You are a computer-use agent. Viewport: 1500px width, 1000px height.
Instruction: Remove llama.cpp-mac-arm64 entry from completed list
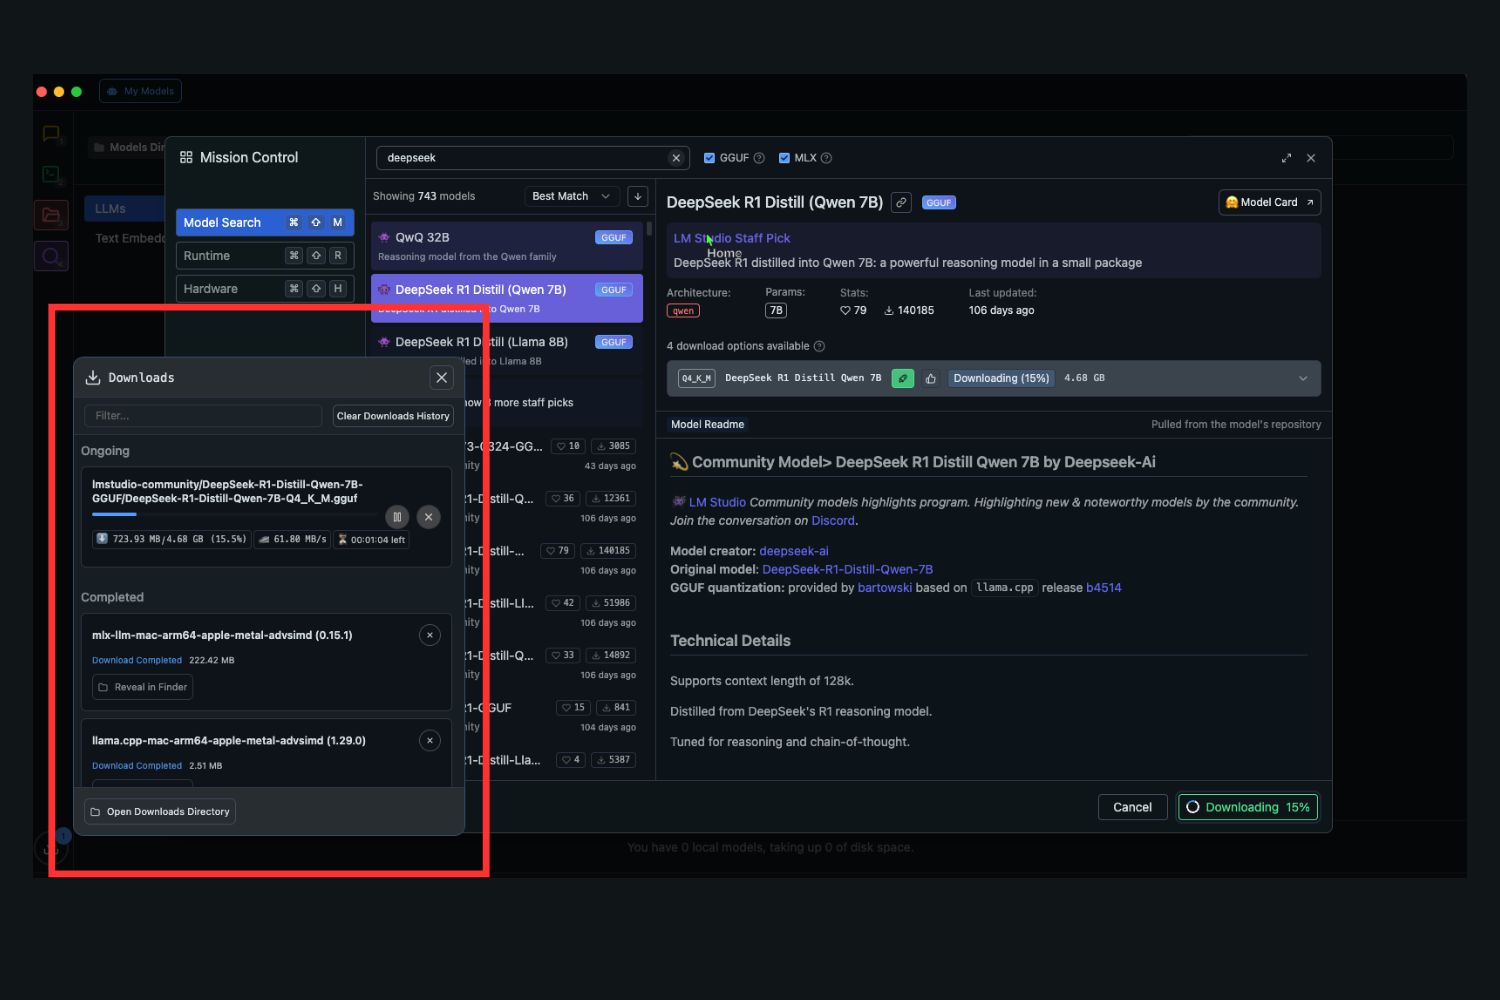pyautogui.click(x=430, y=740)
